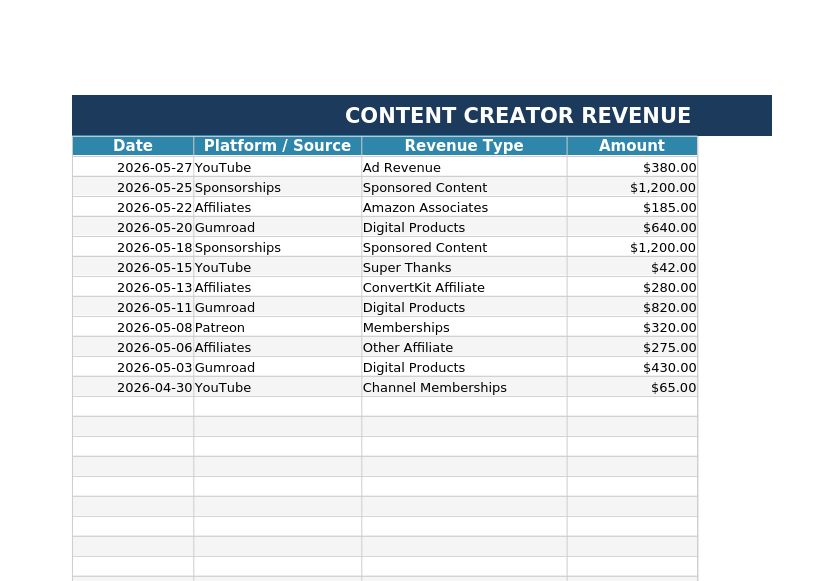Select the $380.00 amount cell
817x581 pixels.
[632, 167]
